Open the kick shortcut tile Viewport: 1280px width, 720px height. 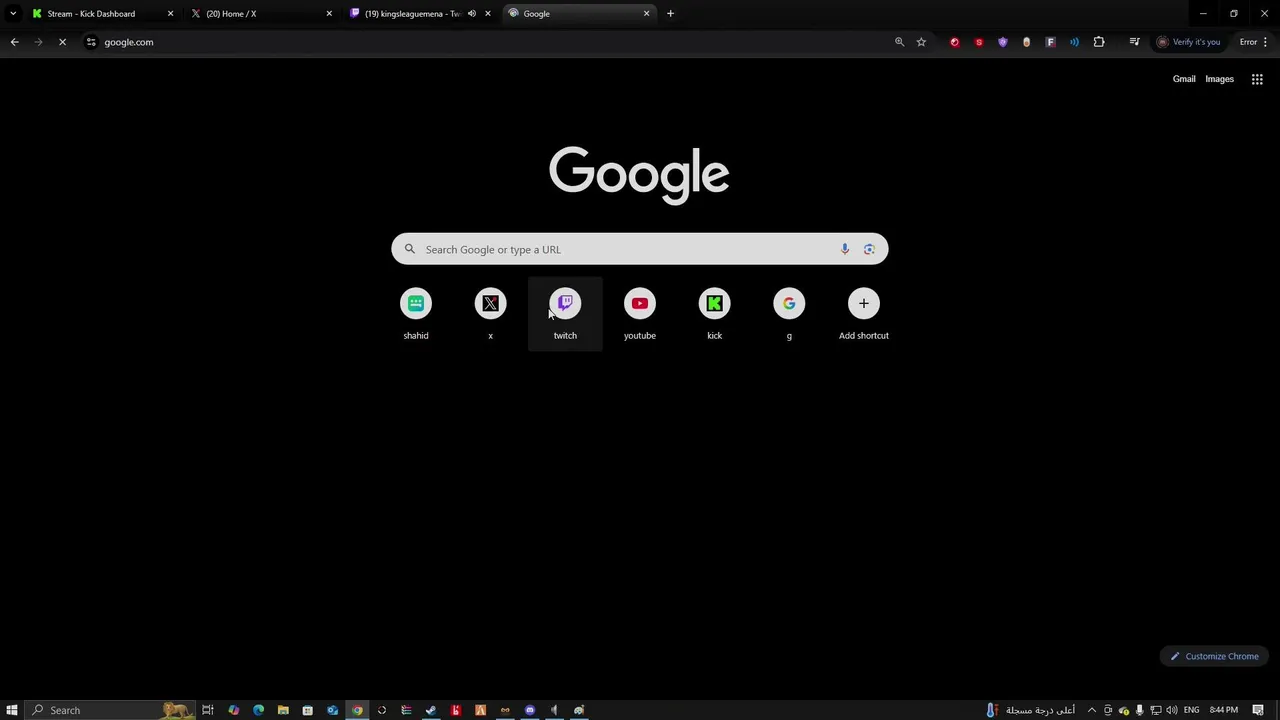(x=714, y=314)
